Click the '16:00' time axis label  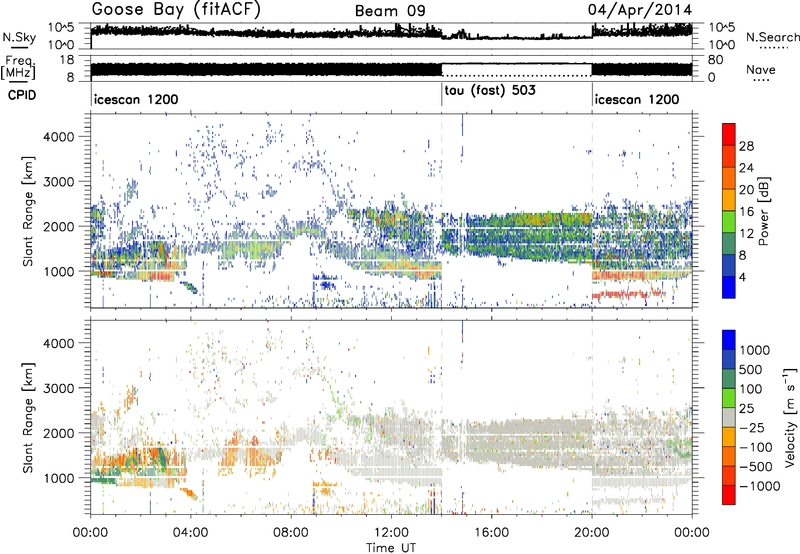coord(491,533)
